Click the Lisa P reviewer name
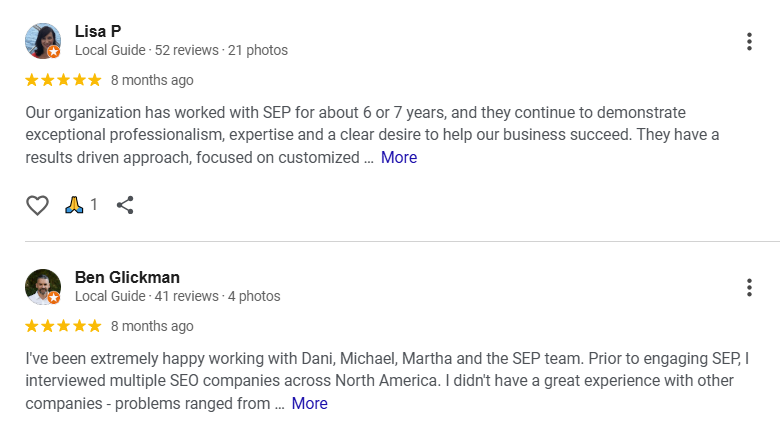The height and width of the screenshot is (423, 780). [x=98, y=31]
